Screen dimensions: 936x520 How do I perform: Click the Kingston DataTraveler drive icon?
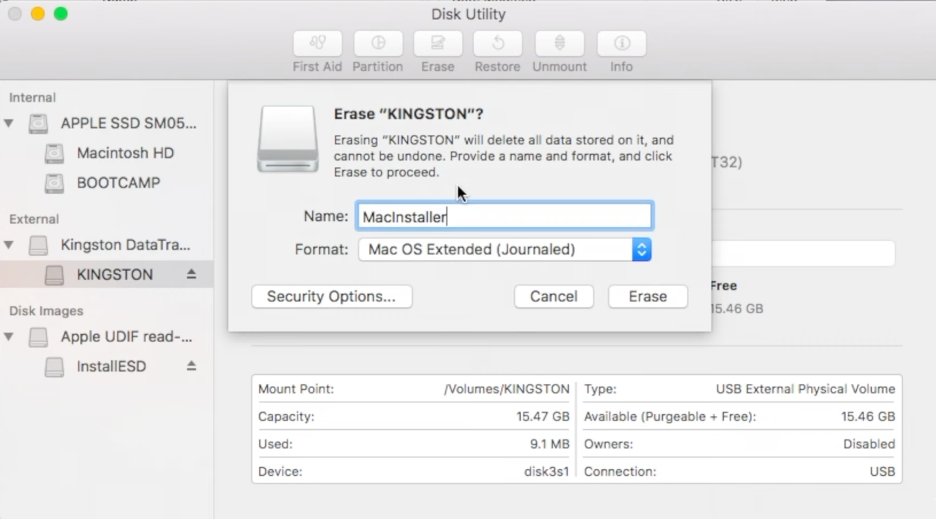[38, 245]
